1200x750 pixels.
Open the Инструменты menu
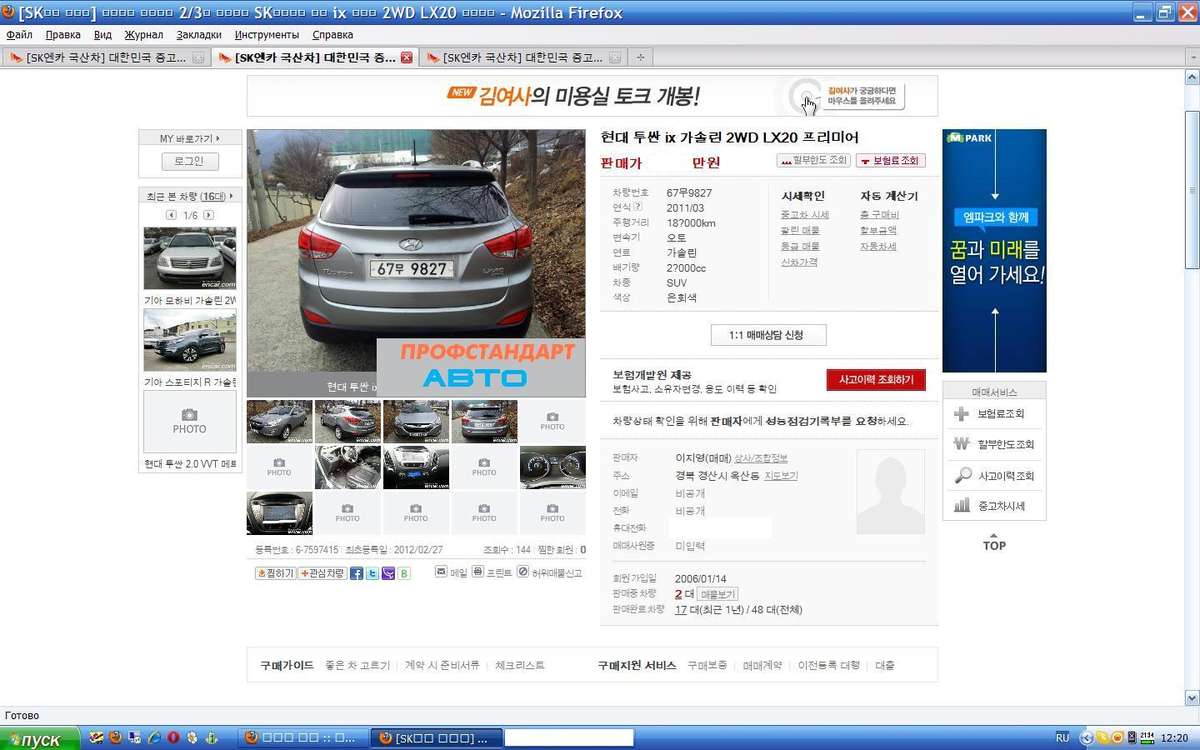coord(267,35)
